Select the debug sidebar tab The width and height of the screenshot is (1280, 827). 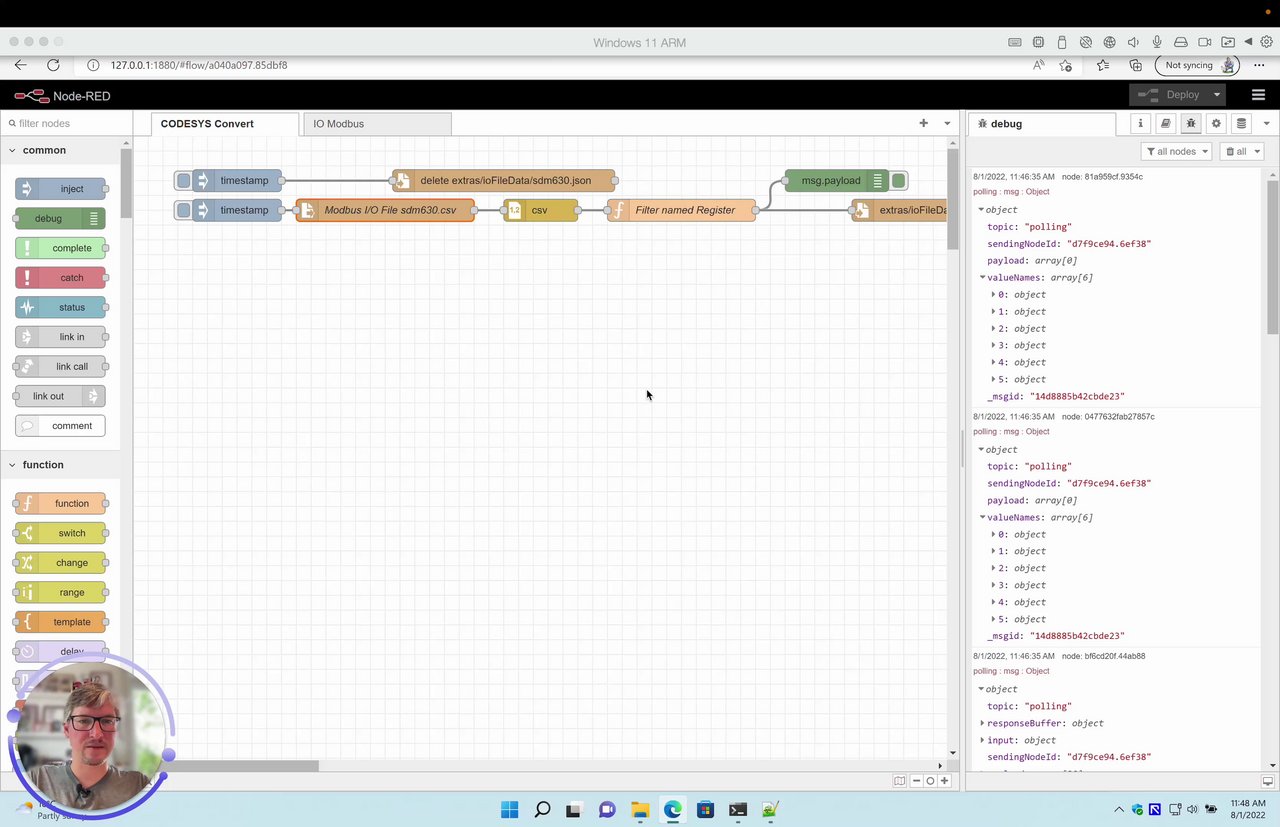[1041, 124]
